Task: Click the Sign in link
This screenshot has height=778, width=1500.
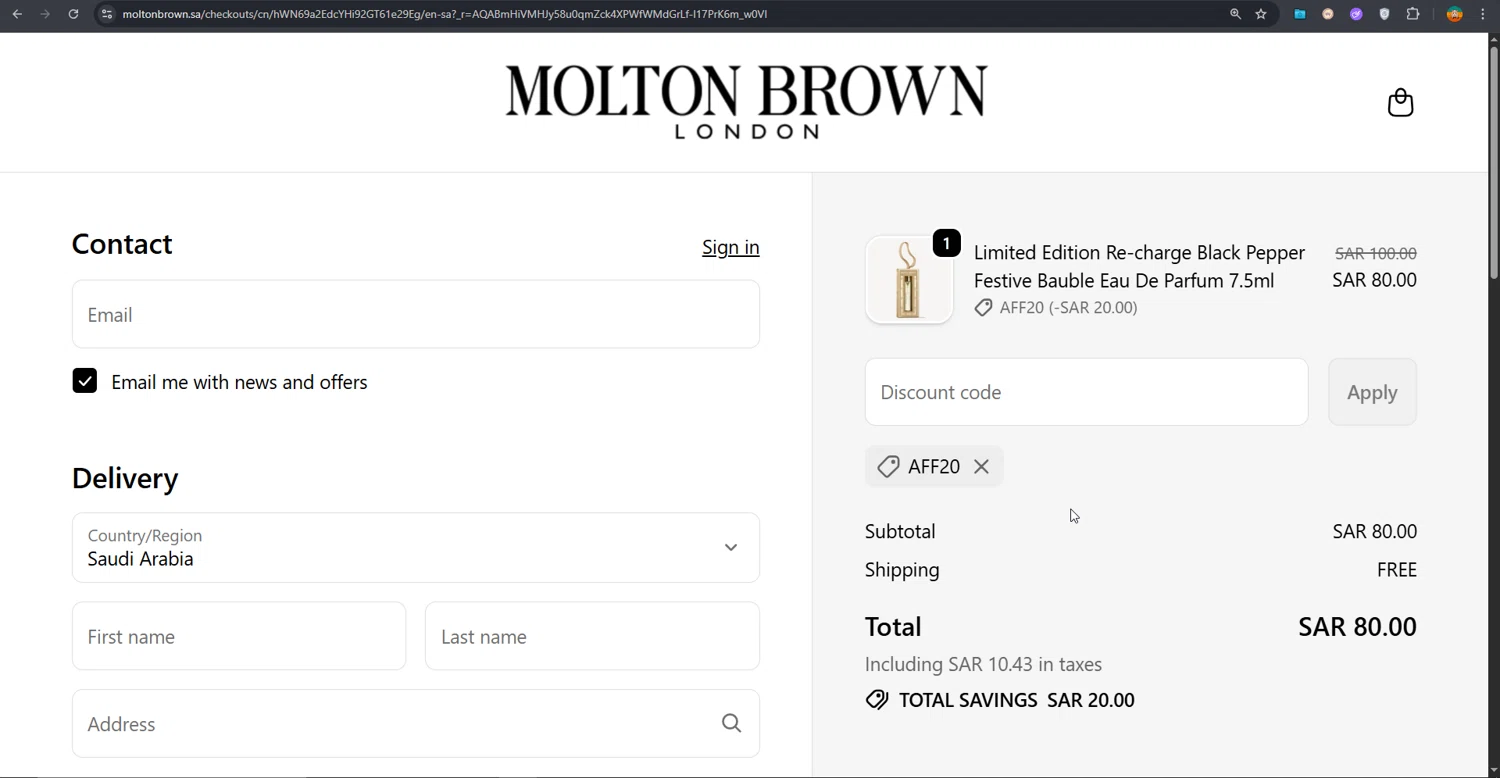Action: coord(730,247)
